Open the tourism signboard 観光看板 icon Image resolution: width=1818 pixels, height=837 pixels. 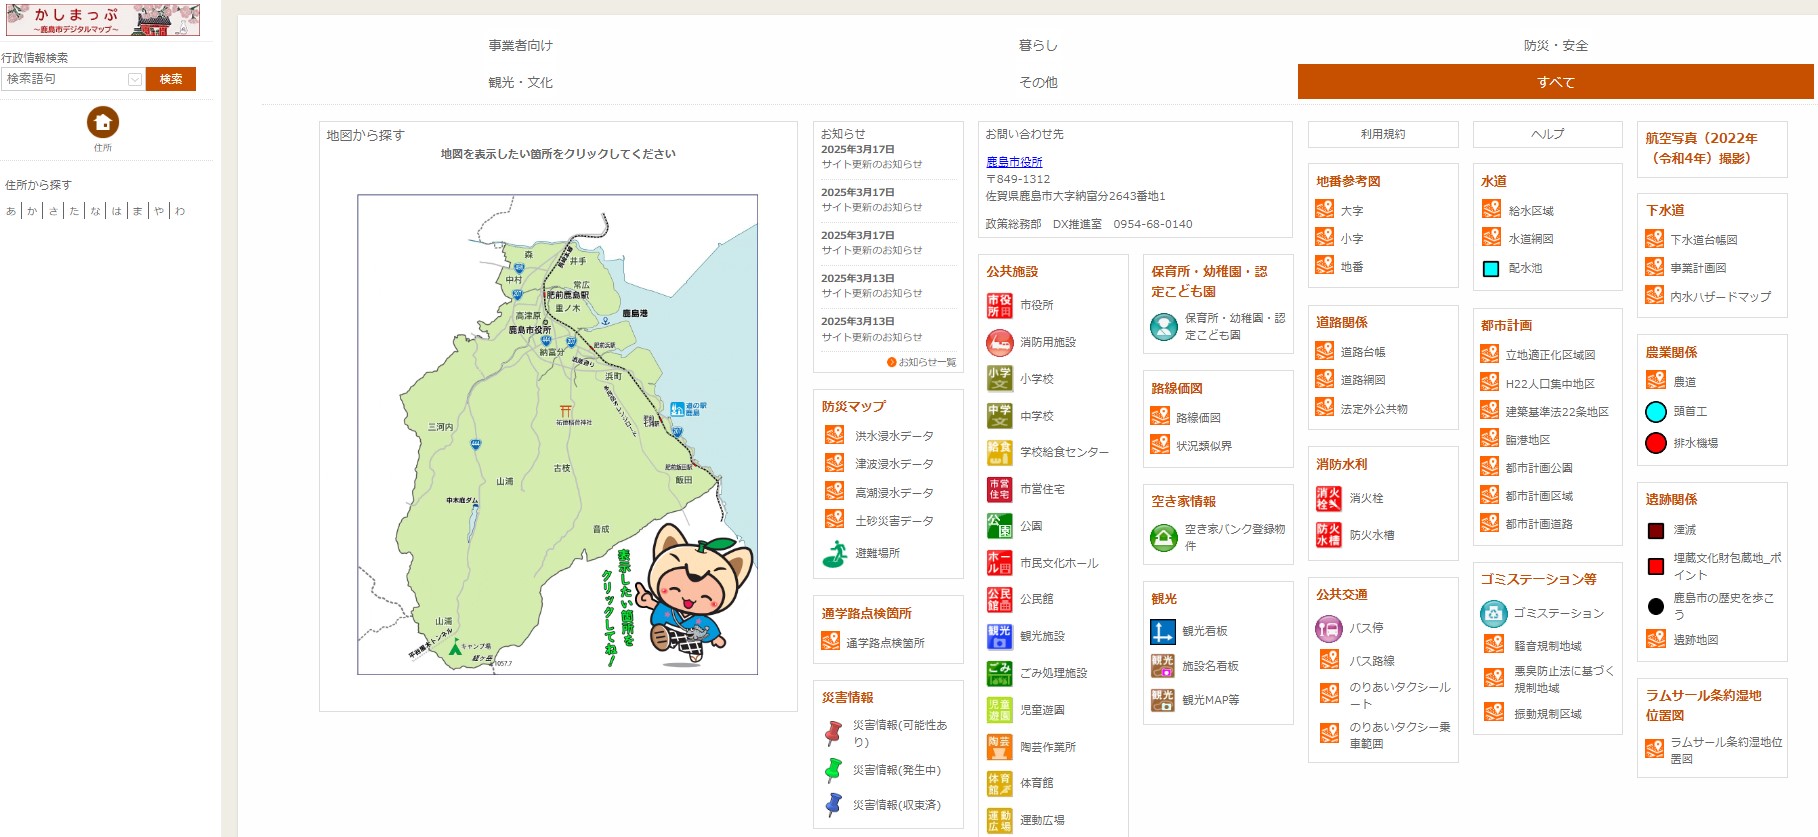(x=1162, y=631)
